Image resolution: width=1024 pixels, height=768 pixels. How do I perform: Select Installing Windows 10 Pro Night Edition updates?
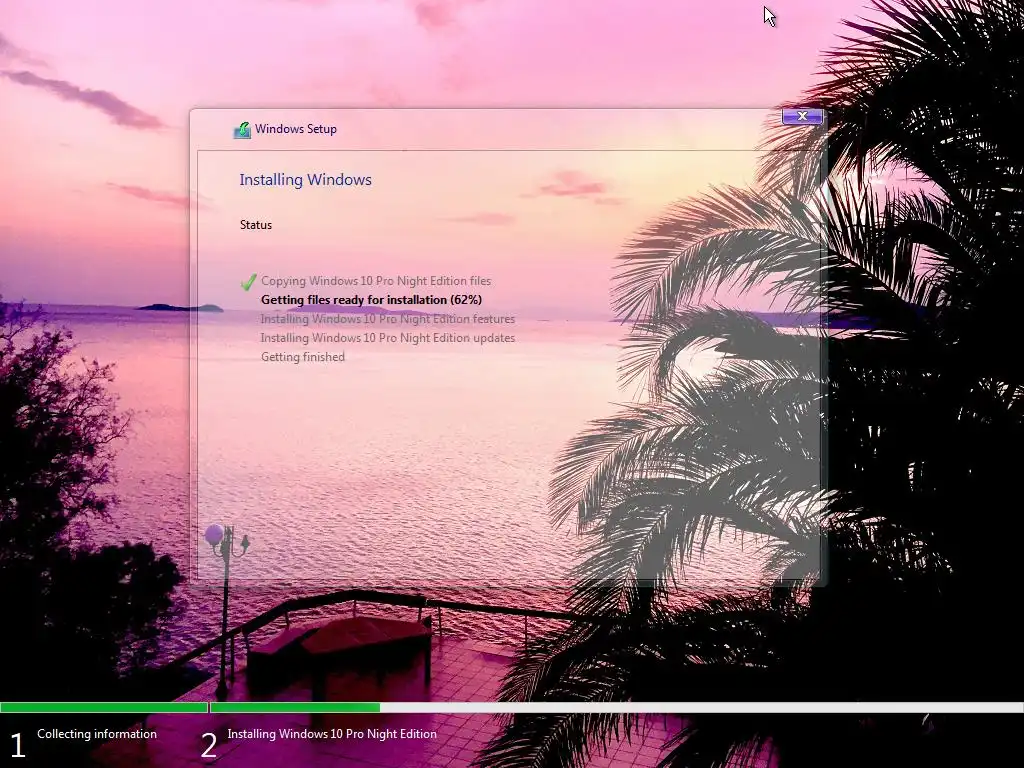click(387, 338)
